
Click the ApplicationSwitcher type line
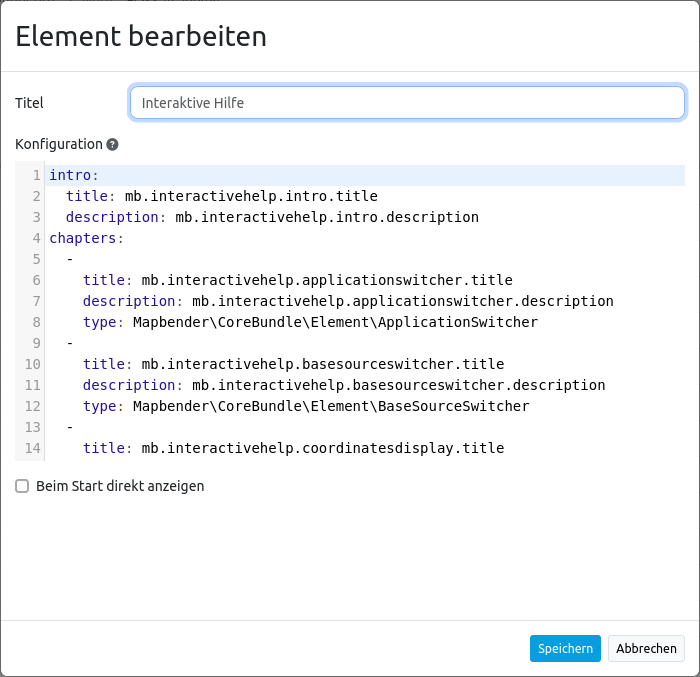click(310, 322)
